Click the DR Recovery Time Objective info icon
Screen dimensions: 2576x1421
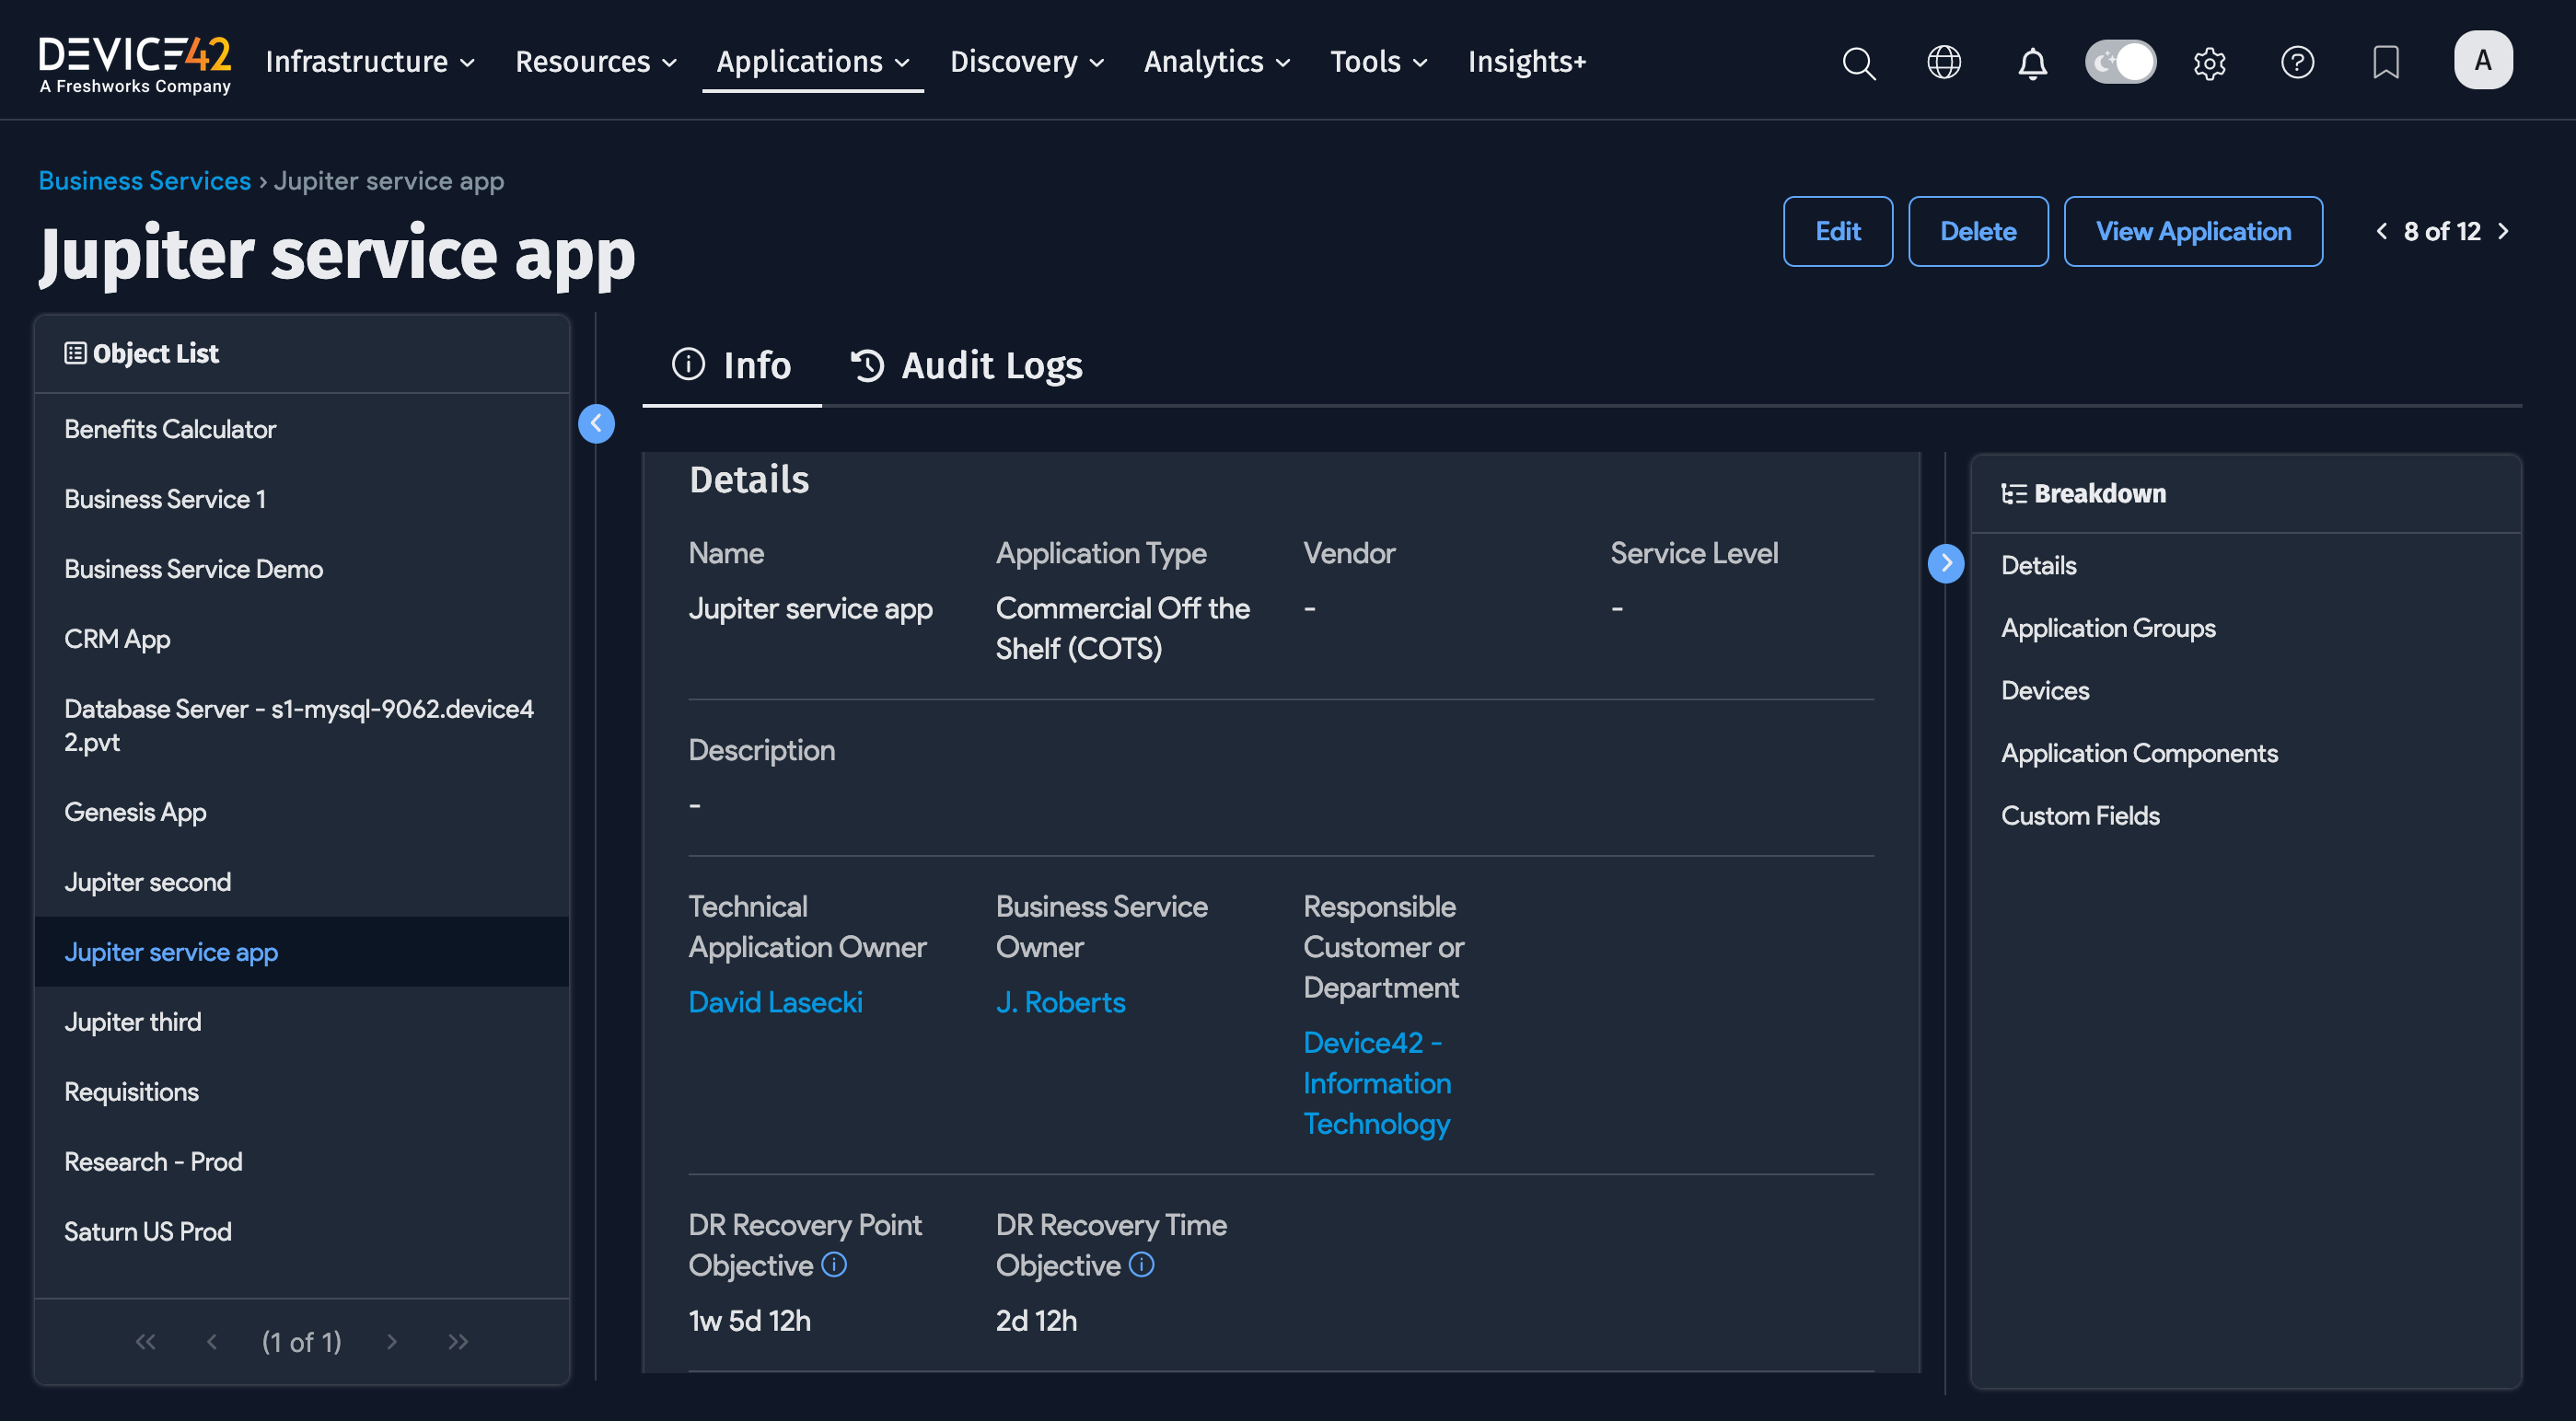pos(1141,1265)
